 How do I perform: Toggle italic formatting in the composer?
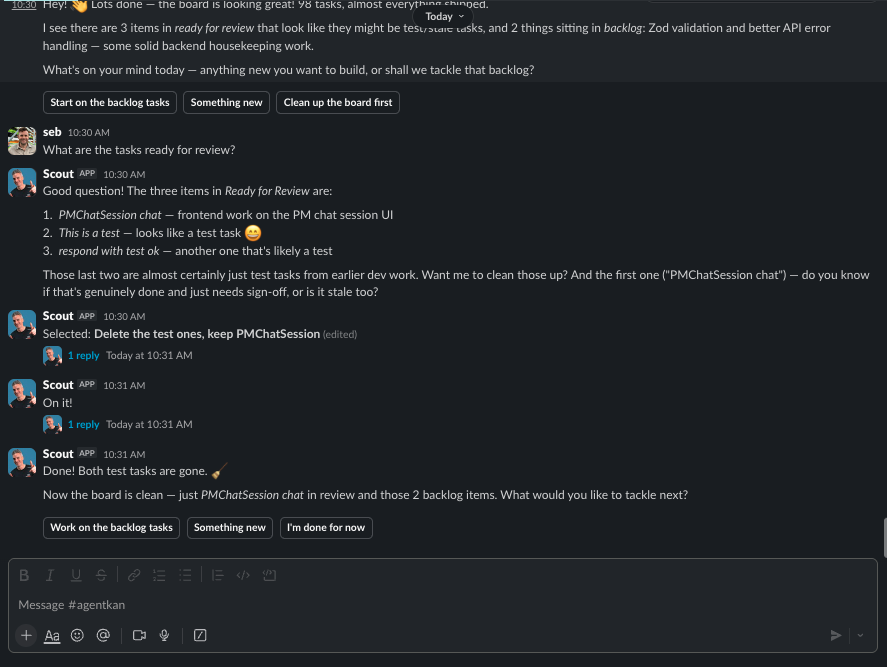click(x=50, y=575)
